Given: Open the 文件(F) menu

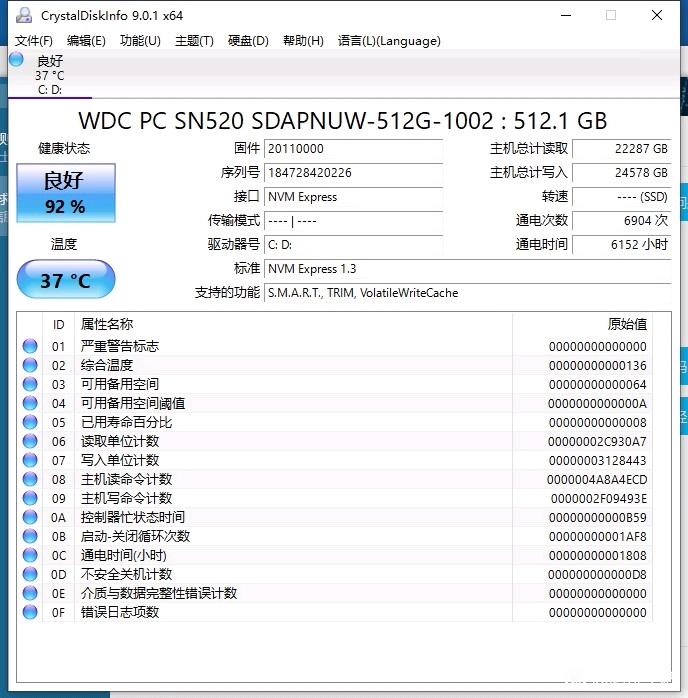Looking at the screenshot, I should coord(34,41).
